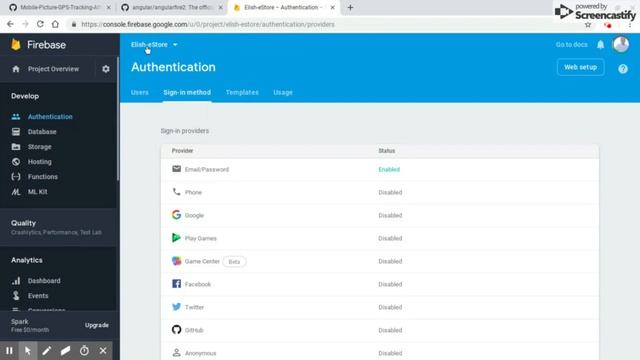Click the Analytics section heading

[27, 260]
